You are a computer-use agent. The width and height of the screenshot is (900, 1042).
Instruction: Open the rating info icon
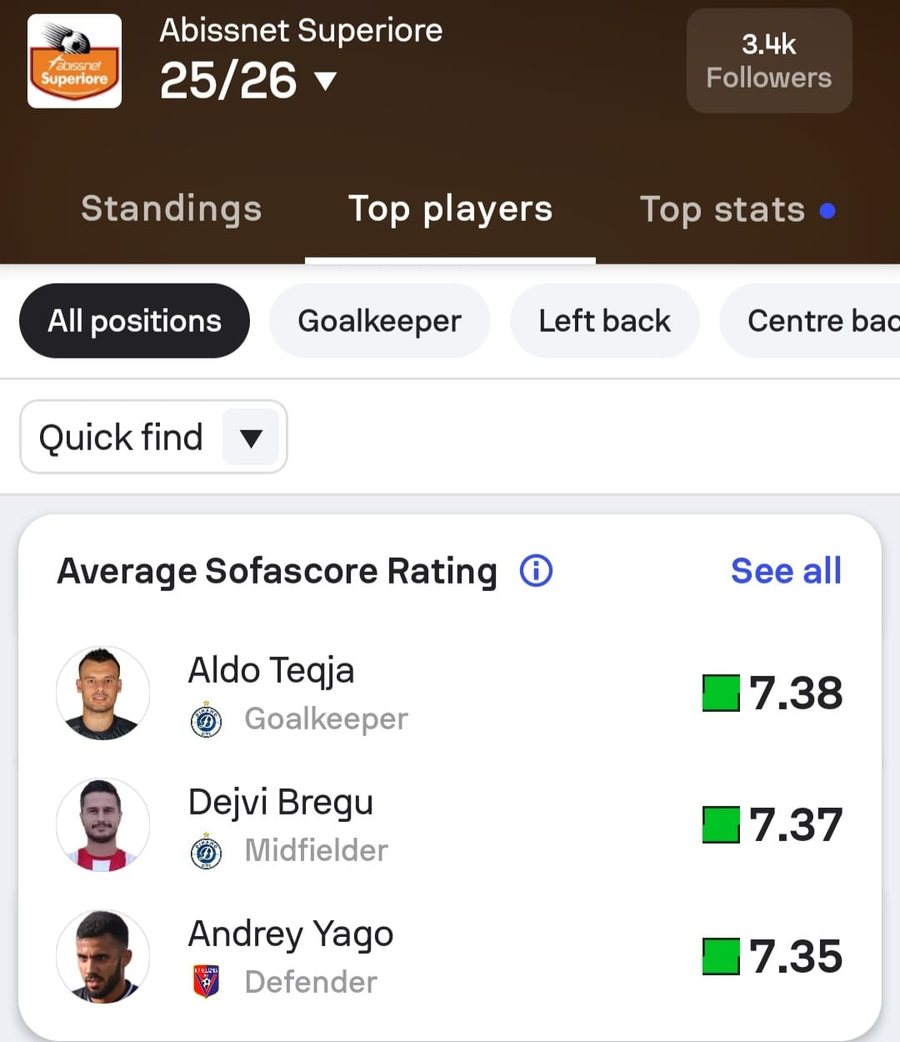tap(536, 571)
